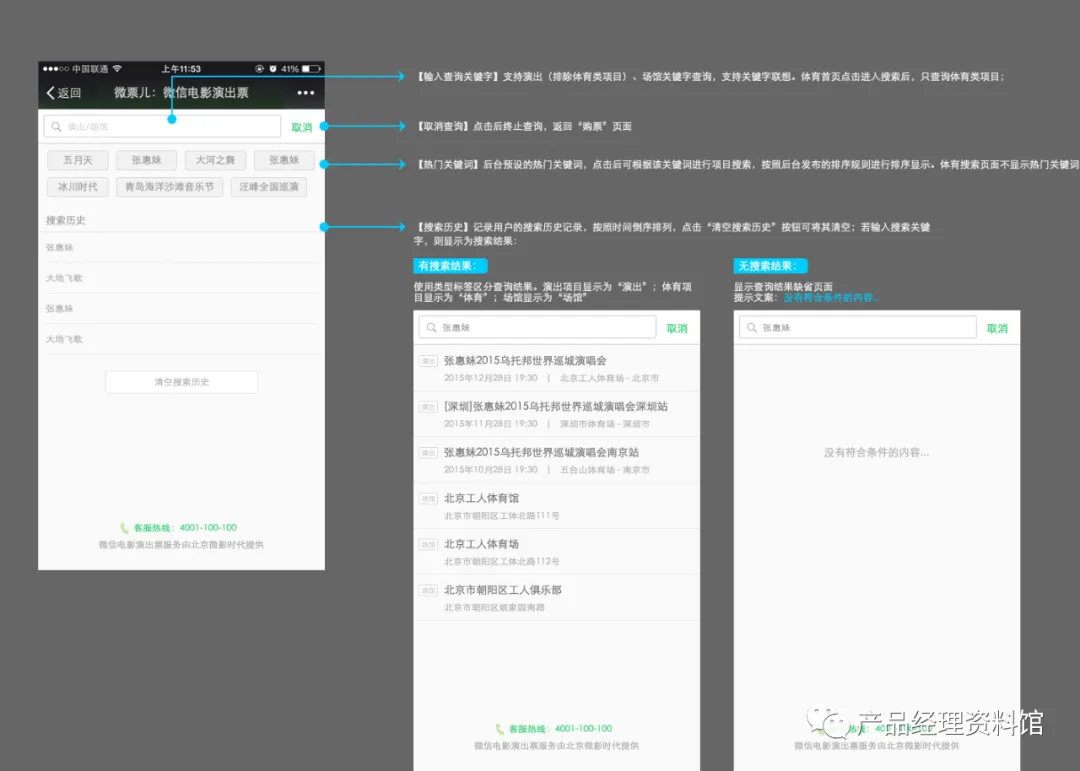Tap the 返回 back chevron

50,93
